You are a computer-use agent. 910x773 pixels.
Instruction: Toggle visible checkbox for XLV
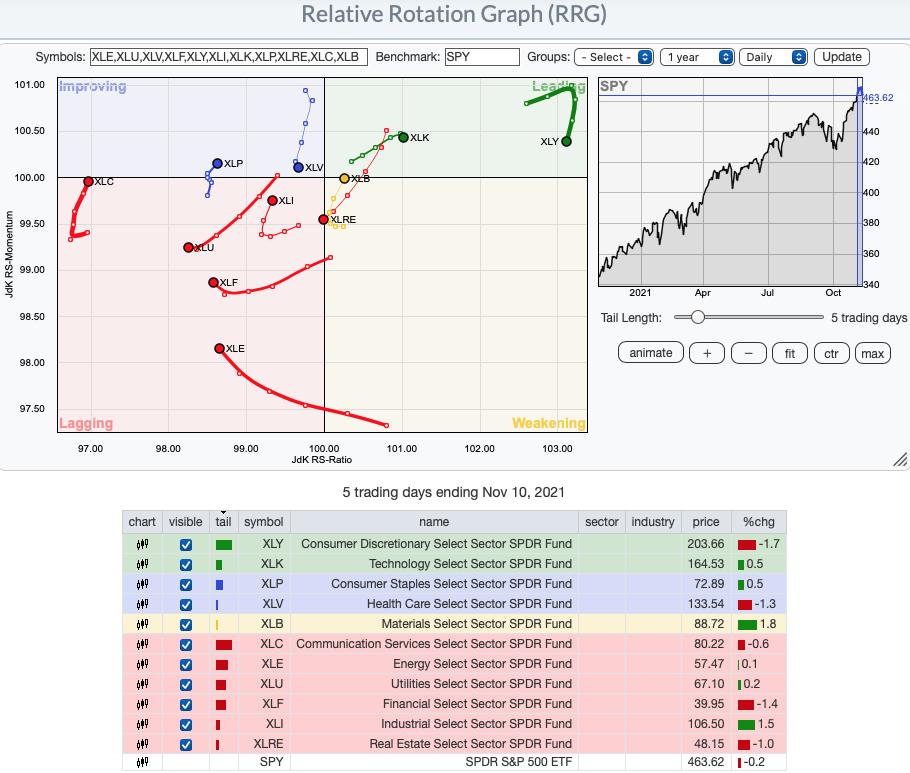[x=186, y=605]
